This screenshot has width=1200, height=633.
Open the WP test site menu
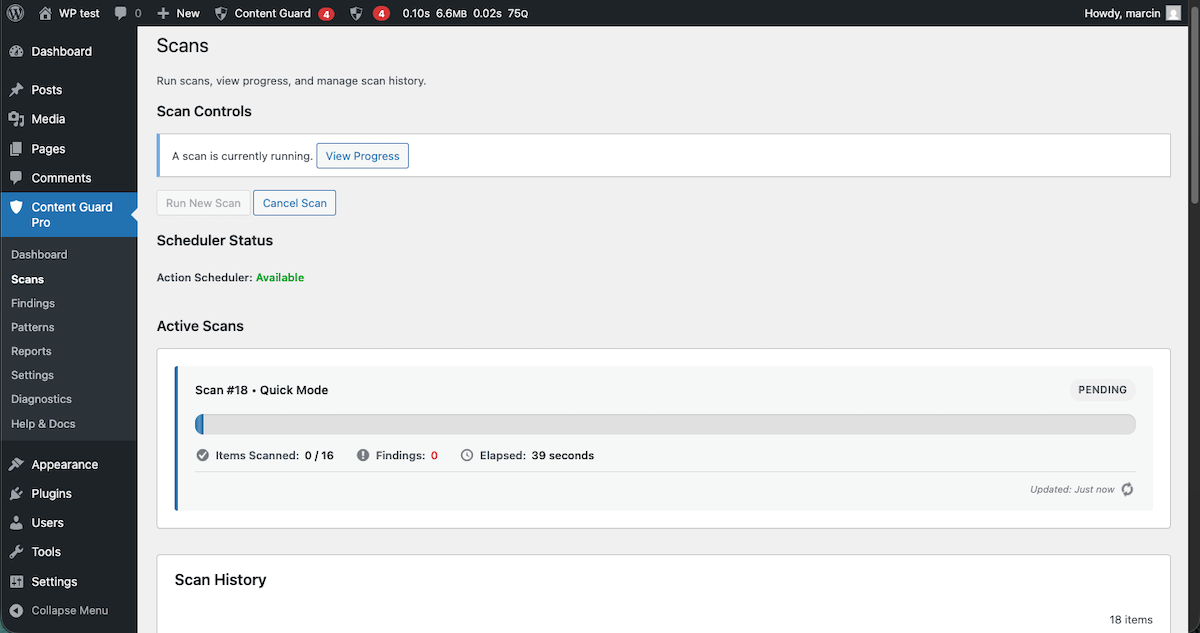pos(70,13)
